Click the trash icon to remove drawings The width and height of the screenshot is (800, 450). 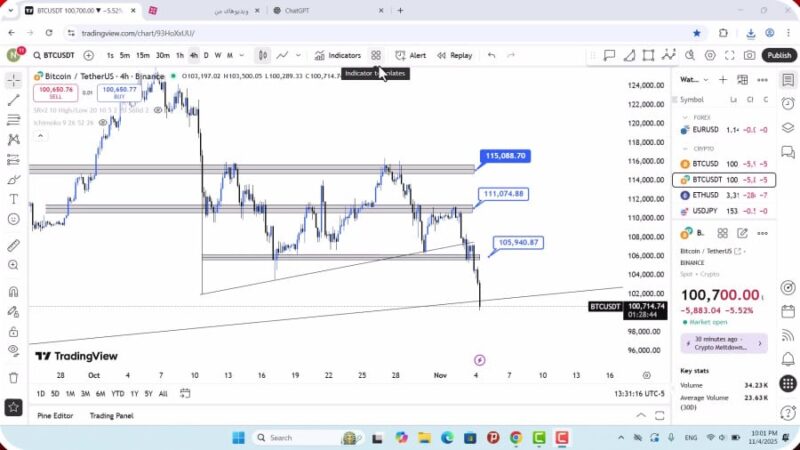click(13, 377)
